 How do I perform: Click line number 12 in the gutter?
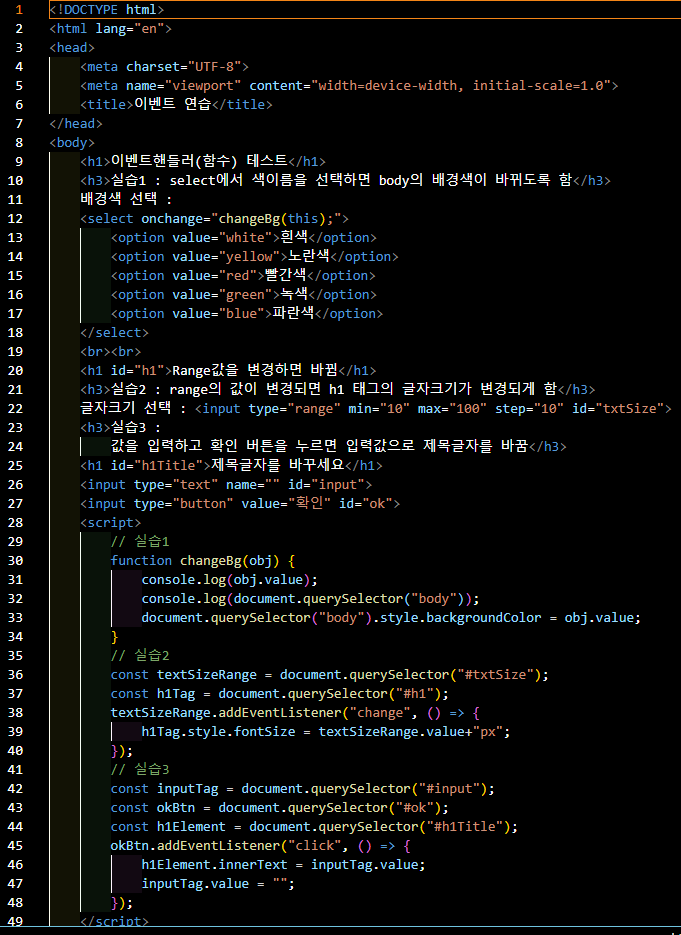15,219
